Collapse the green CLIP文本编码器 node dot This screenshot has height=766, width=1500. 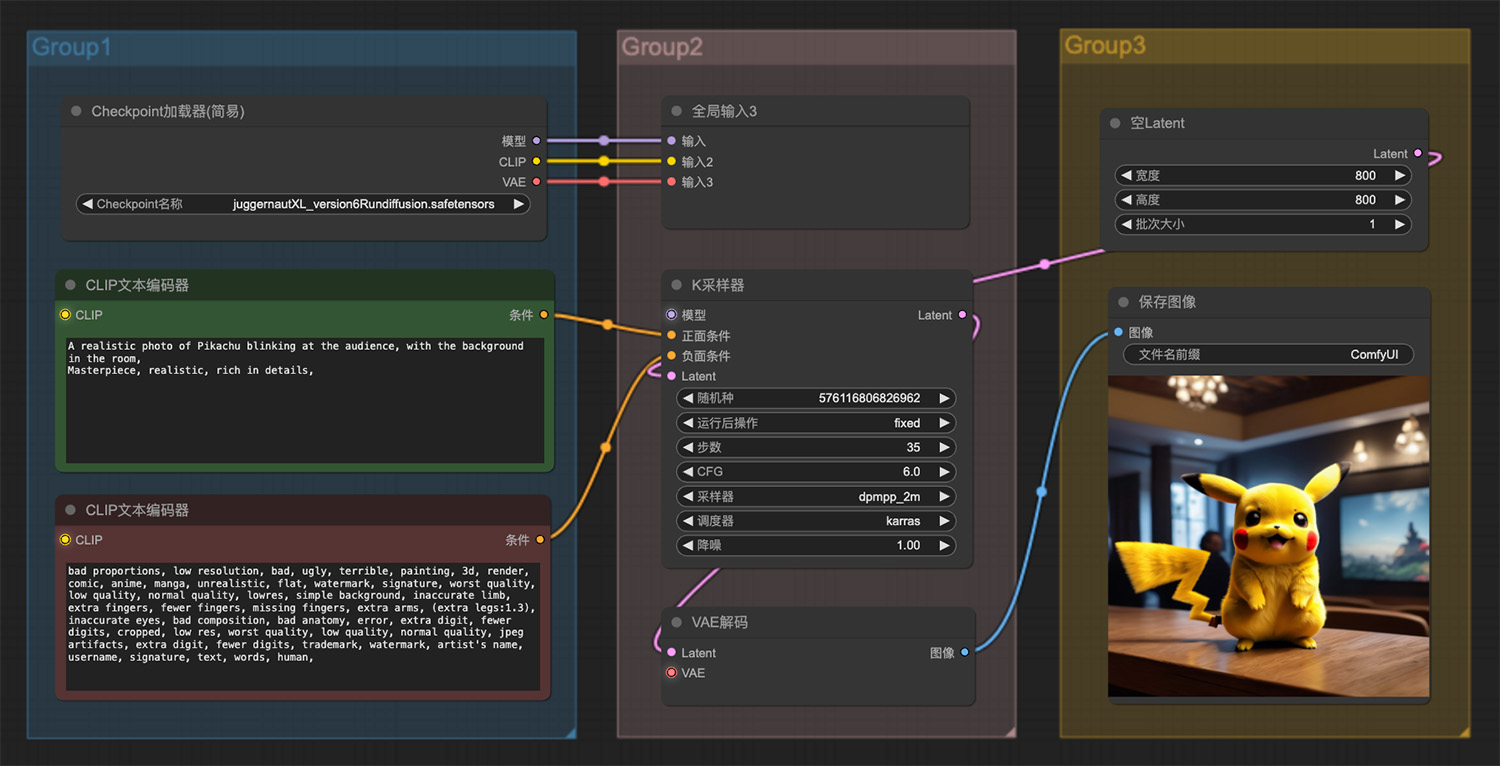[x=70, y=285]
